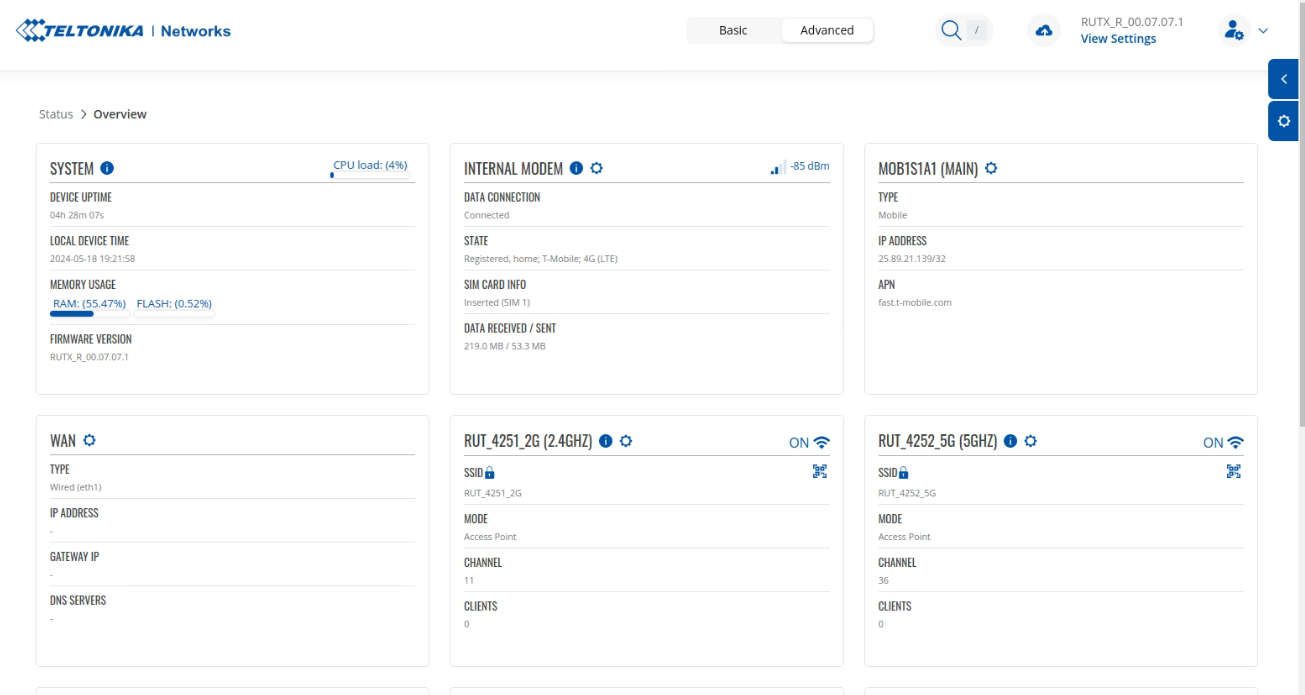Show QR code for RUT_4252_5G
The width and height of the screenshot is (1305, 695).
[x=1234, y=471]
